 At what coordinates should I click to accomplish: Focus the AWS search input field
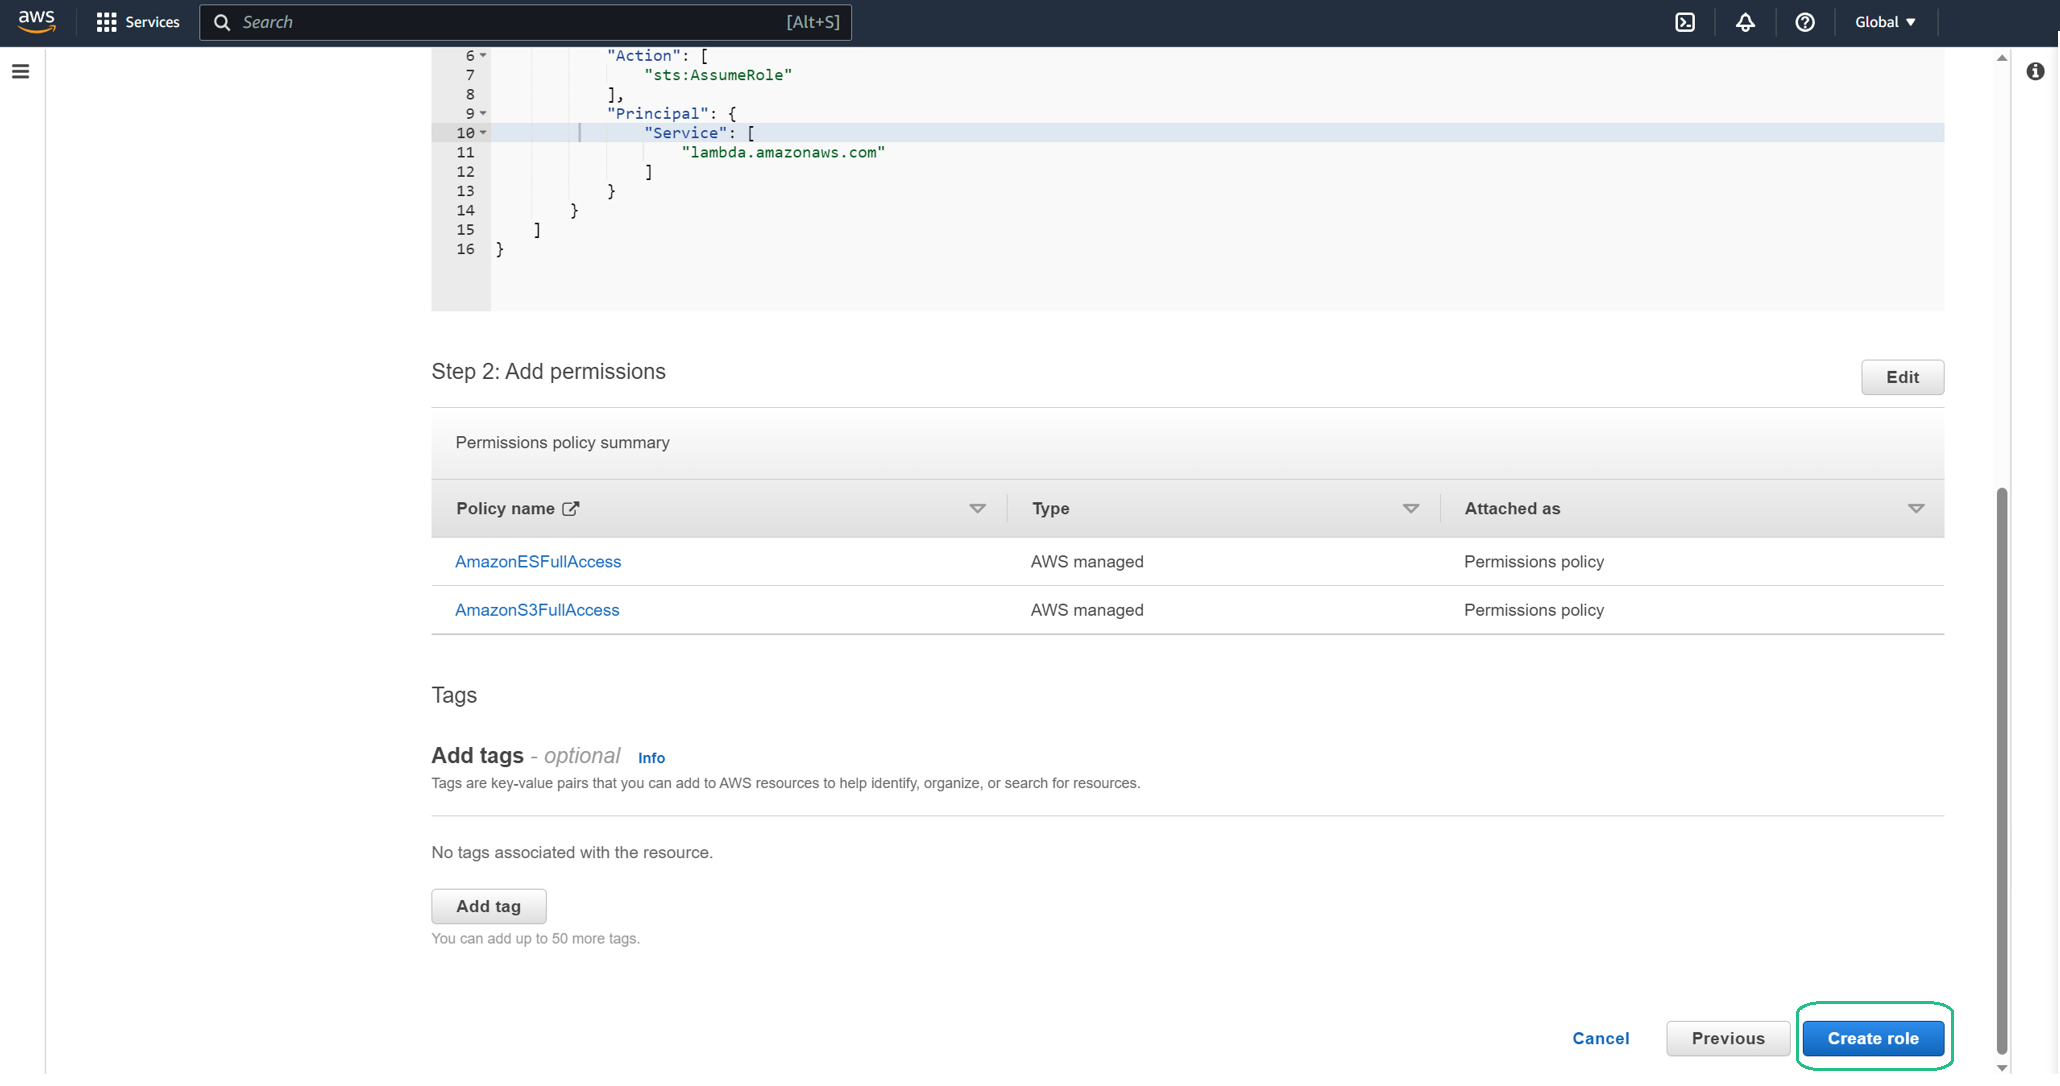pyautogui.click(x=525, y=22)
